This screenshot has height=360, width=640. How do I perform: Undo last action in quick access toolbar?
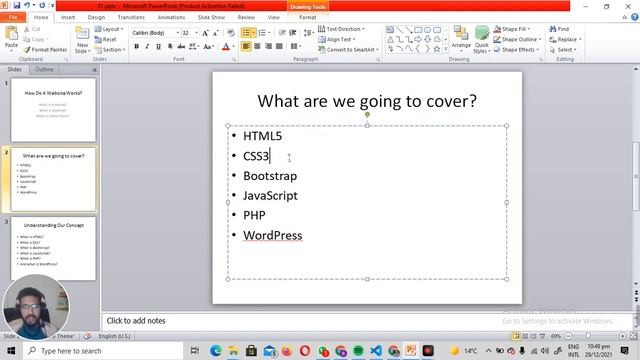tap(27, 6)
